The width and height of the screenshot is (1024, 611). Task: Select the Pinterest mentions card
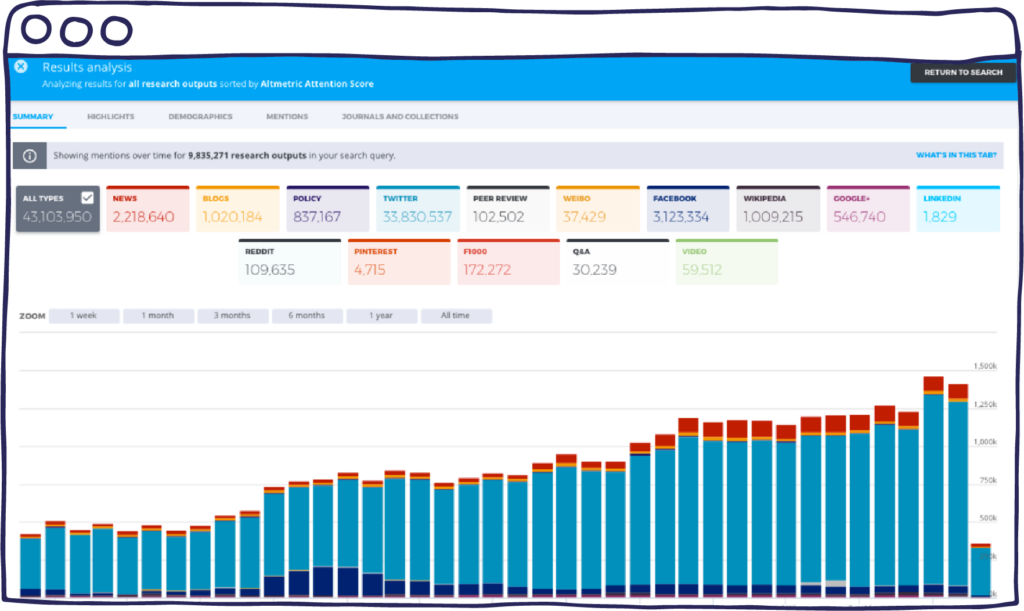399,262
